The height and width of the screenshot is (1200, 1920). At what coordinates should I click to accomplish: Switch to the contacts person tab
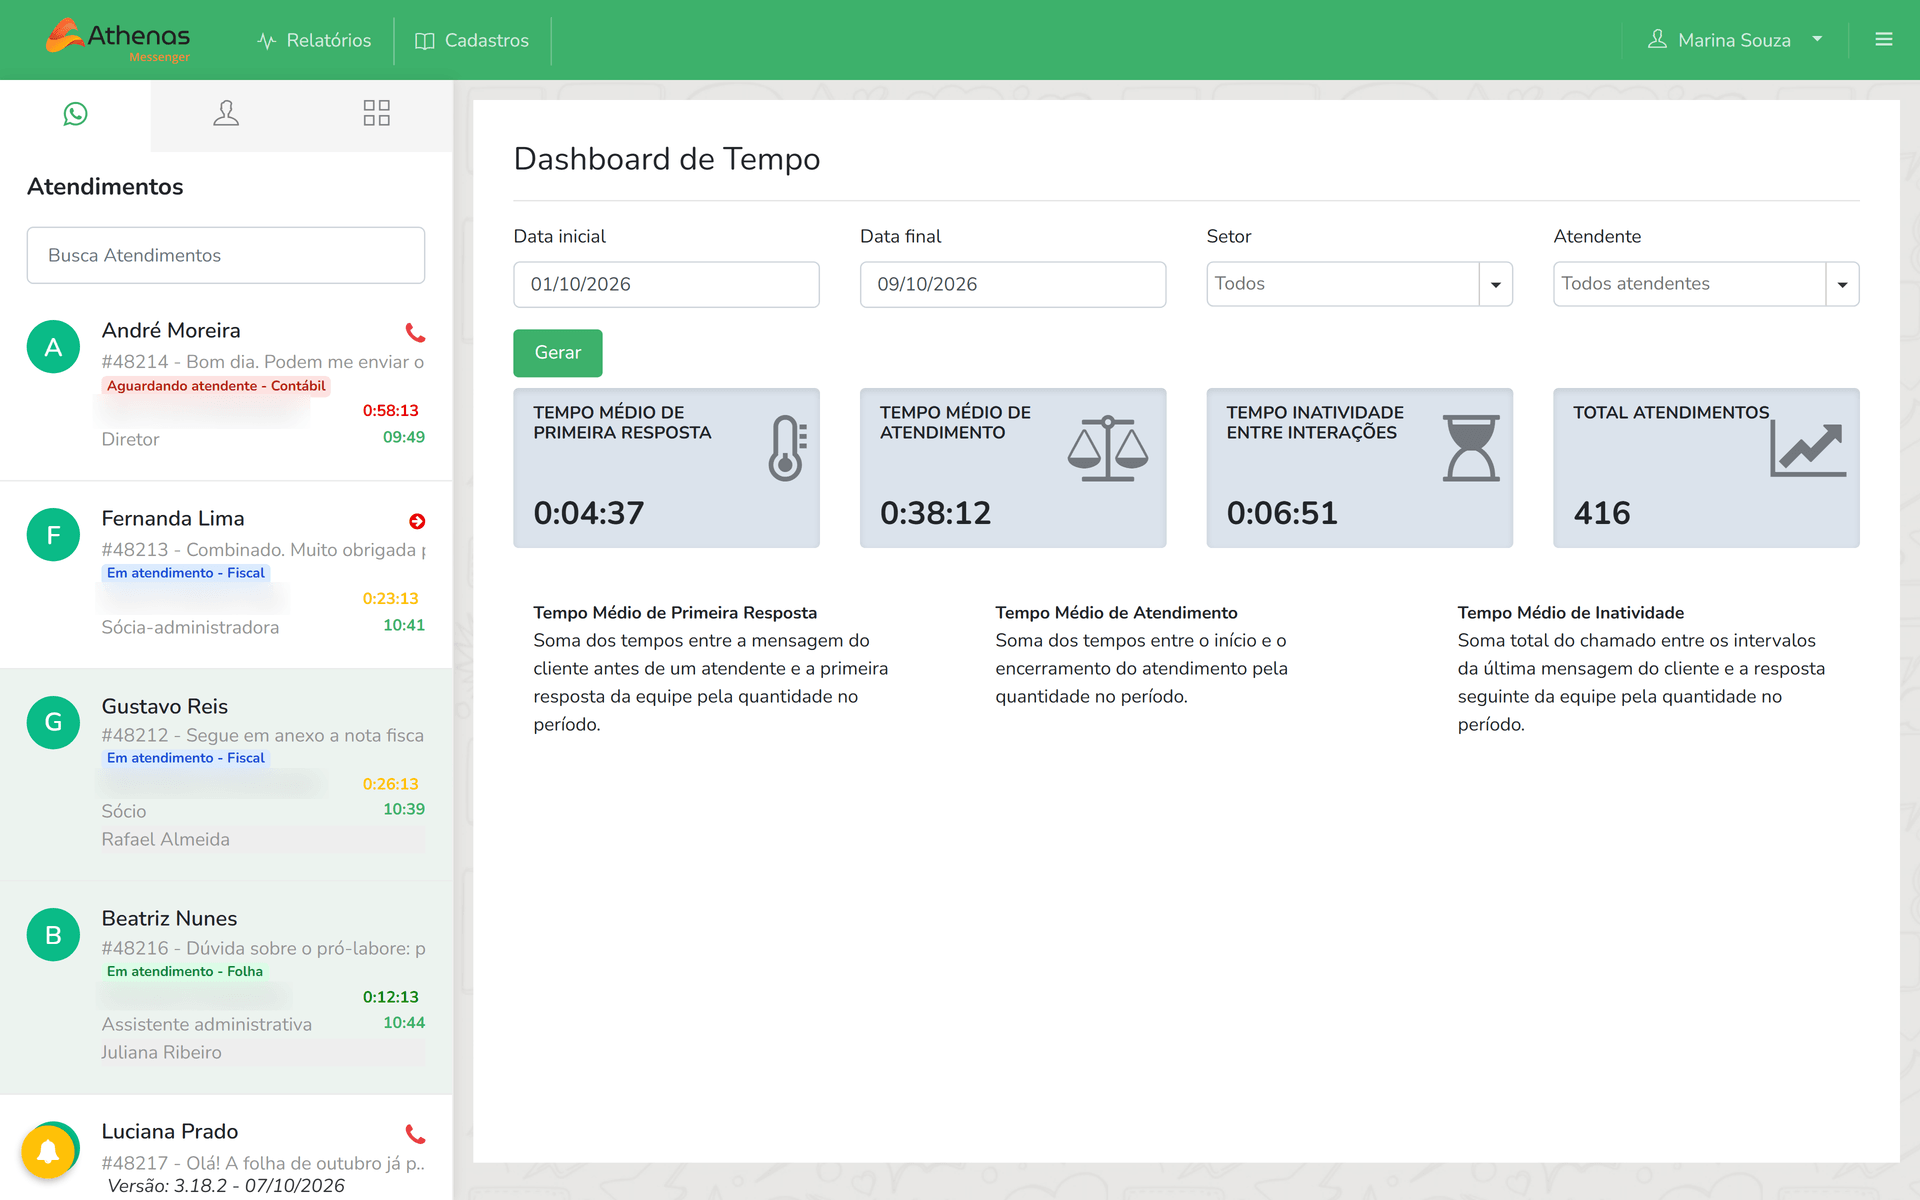[226, 113]
